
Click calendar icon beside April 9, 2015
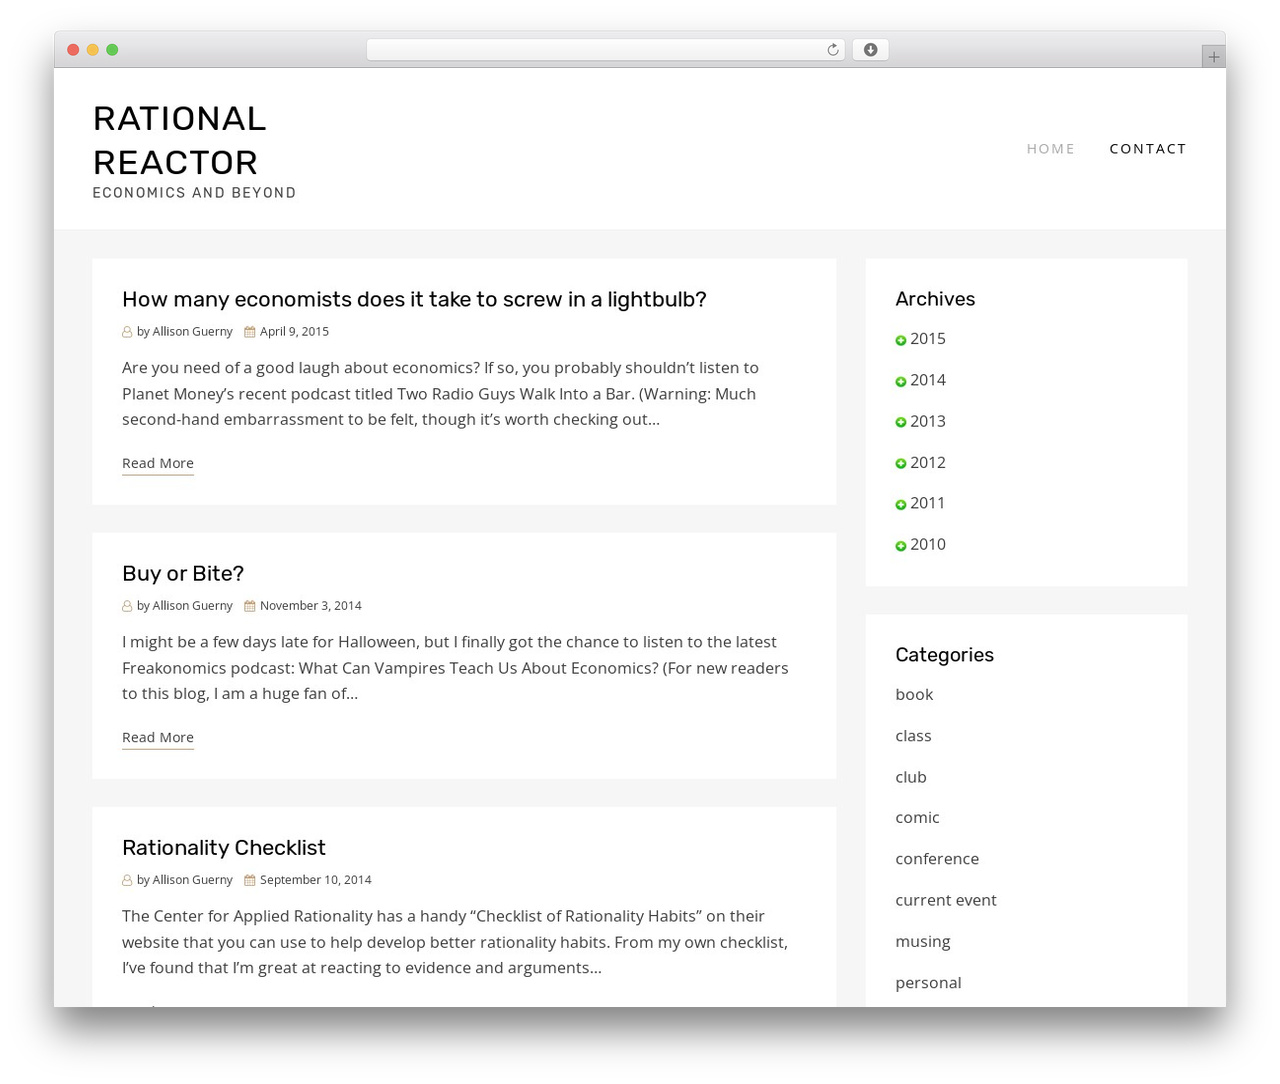[x=250, y=332]
